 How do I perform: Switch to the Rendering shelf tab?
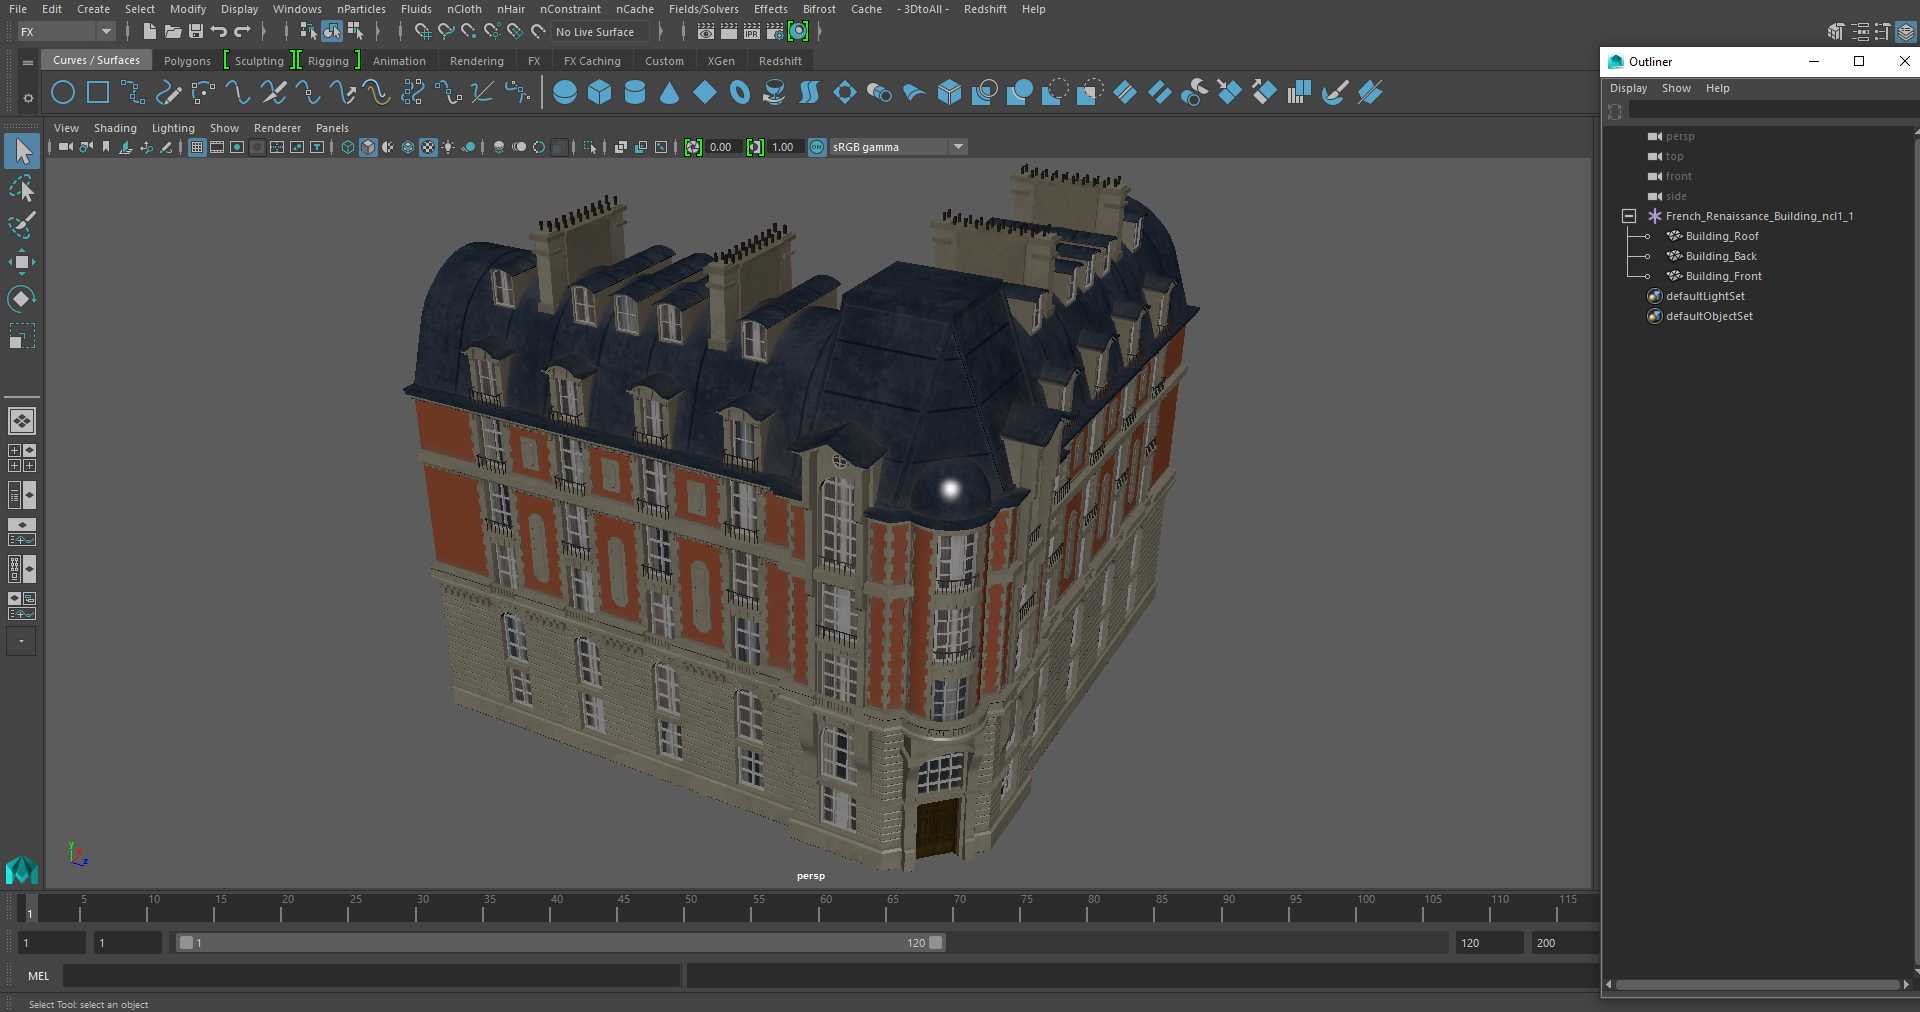pos(476,61)
